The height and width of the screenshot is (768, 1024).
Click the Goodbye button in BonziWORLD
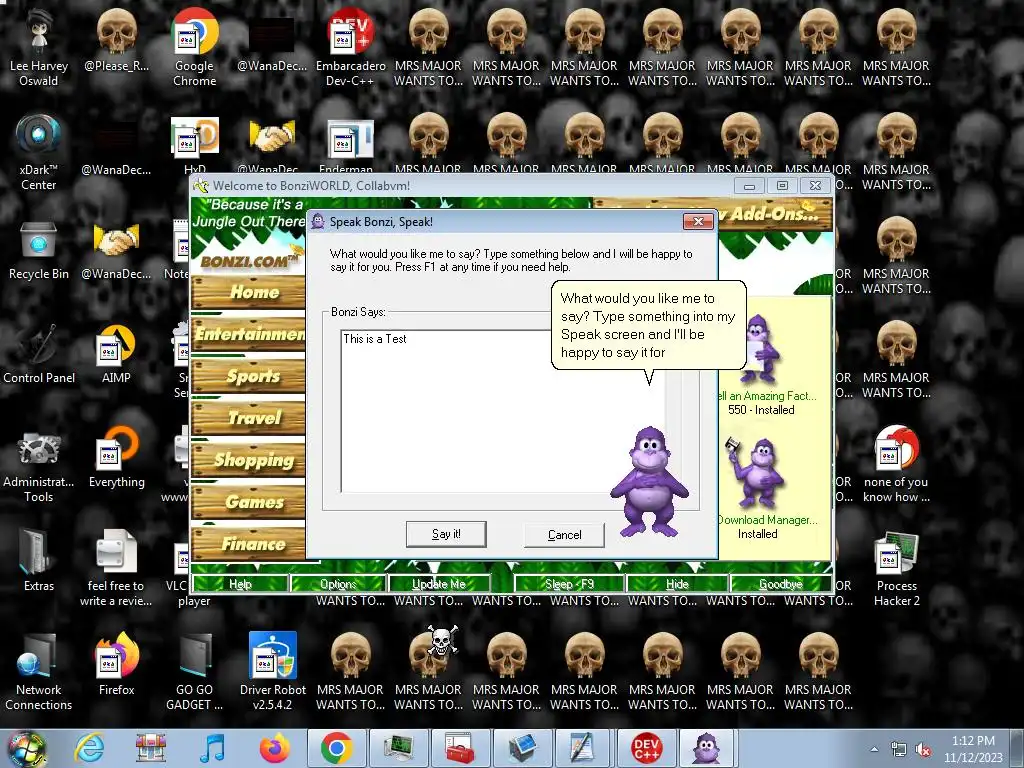coord(780,584)
